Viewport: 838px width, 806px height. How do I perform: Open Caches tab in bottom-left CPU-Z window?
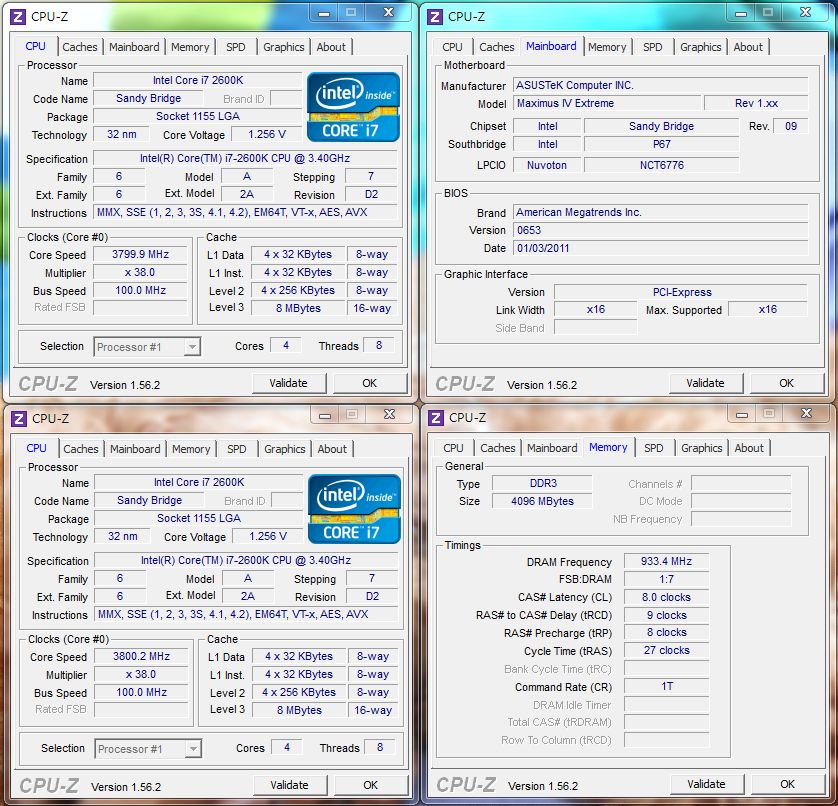point(81,449)
